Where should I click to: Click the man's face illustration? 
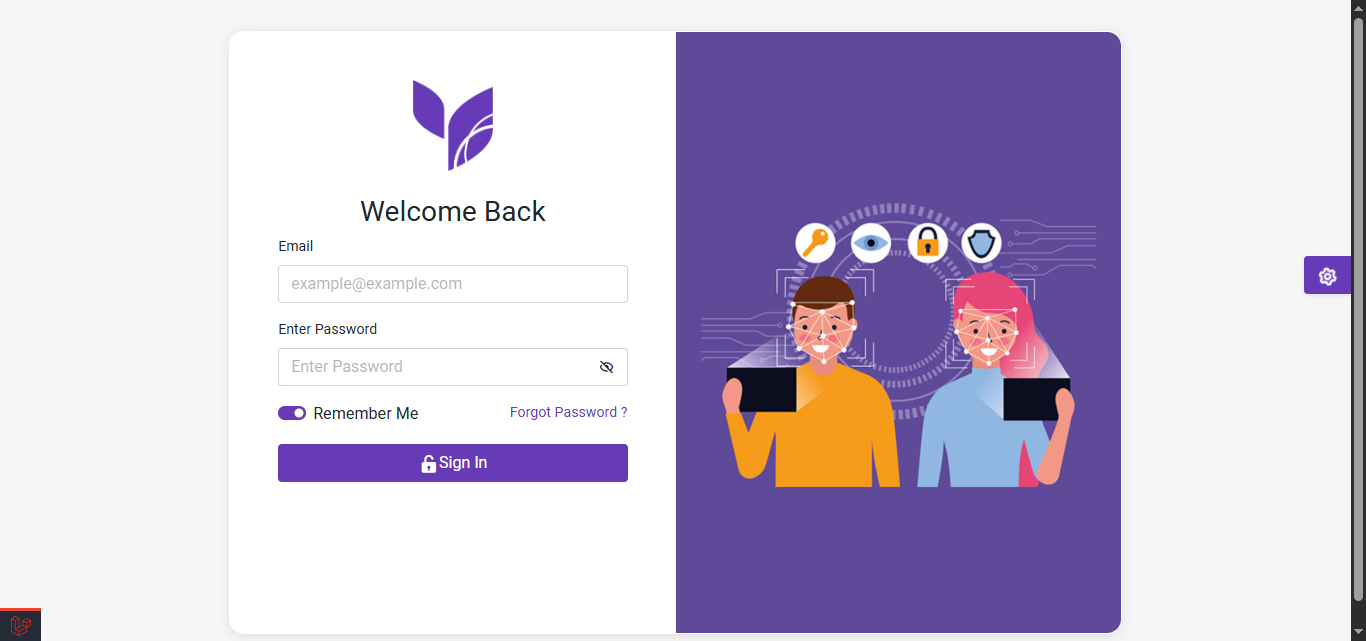point(823,330)
